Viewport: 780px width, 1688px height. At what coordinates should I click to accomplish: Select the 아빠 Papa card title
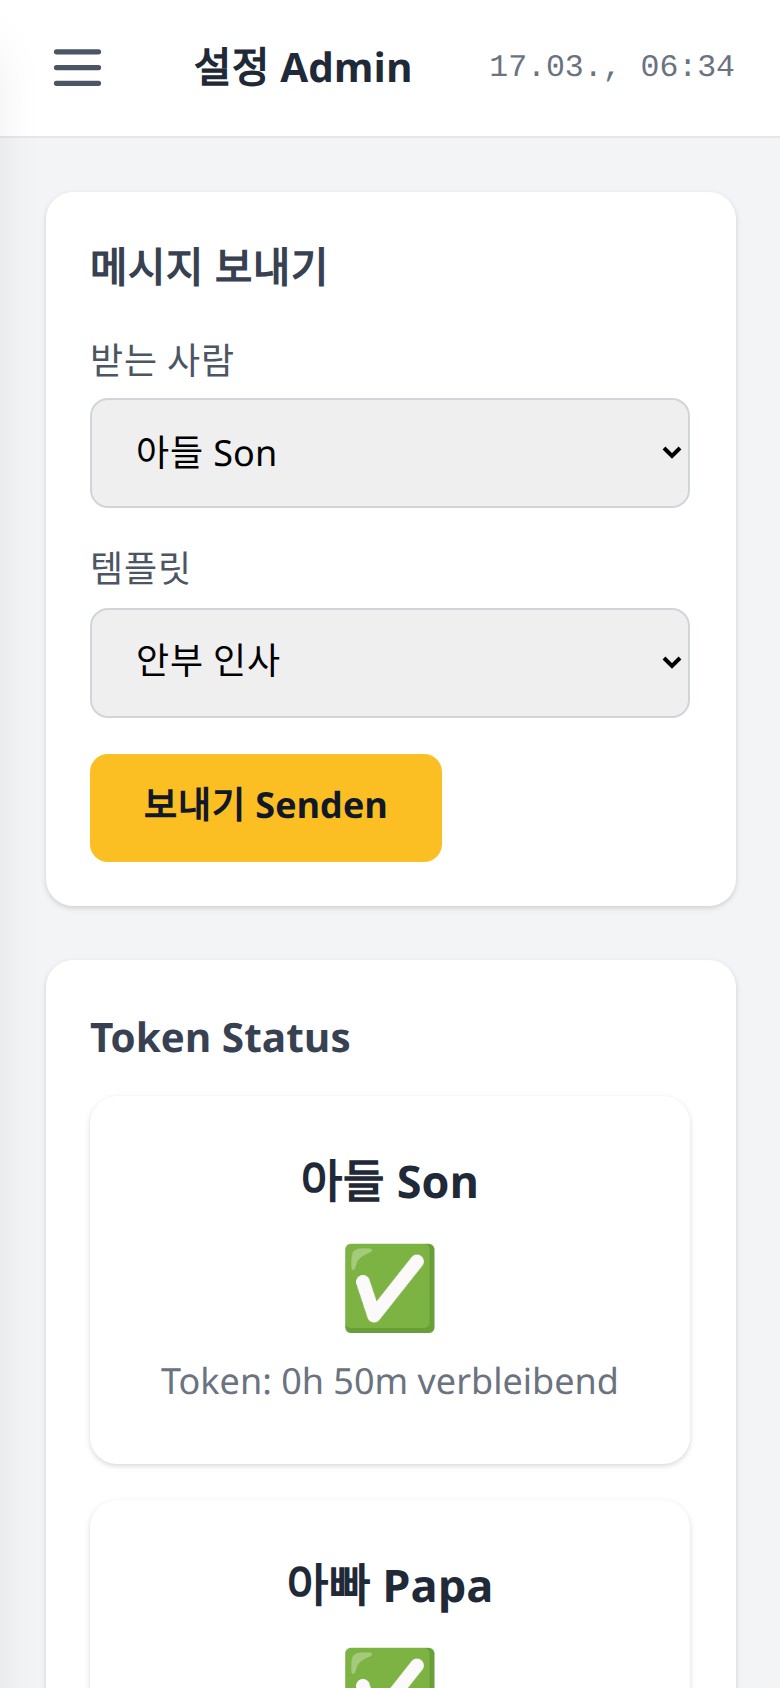pos(389,1586)
